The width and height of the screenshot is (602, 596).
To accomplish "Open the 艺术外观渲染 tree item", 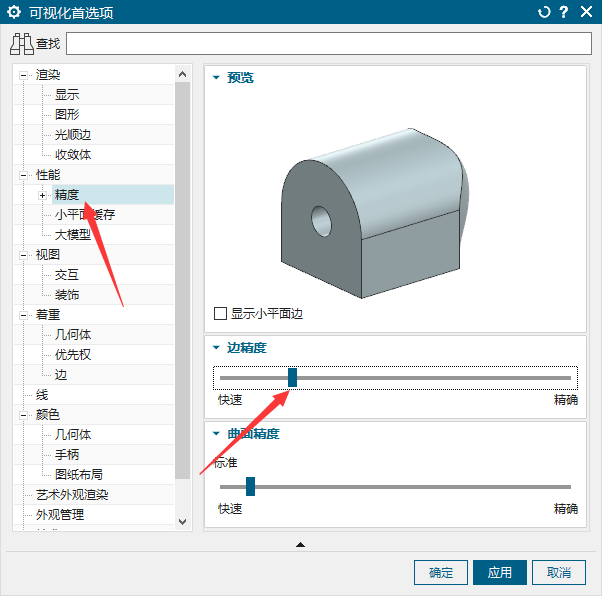I will (x=71, y=495).
